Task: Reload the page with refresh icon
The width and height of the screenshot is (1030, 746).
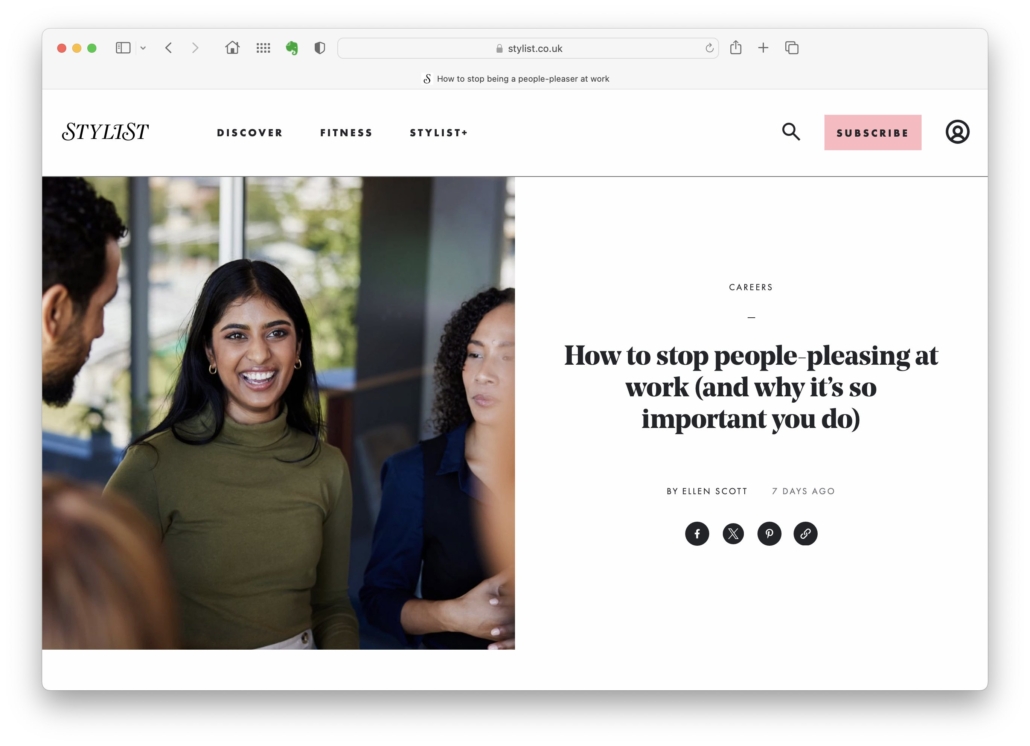Action: click(709, 48)
